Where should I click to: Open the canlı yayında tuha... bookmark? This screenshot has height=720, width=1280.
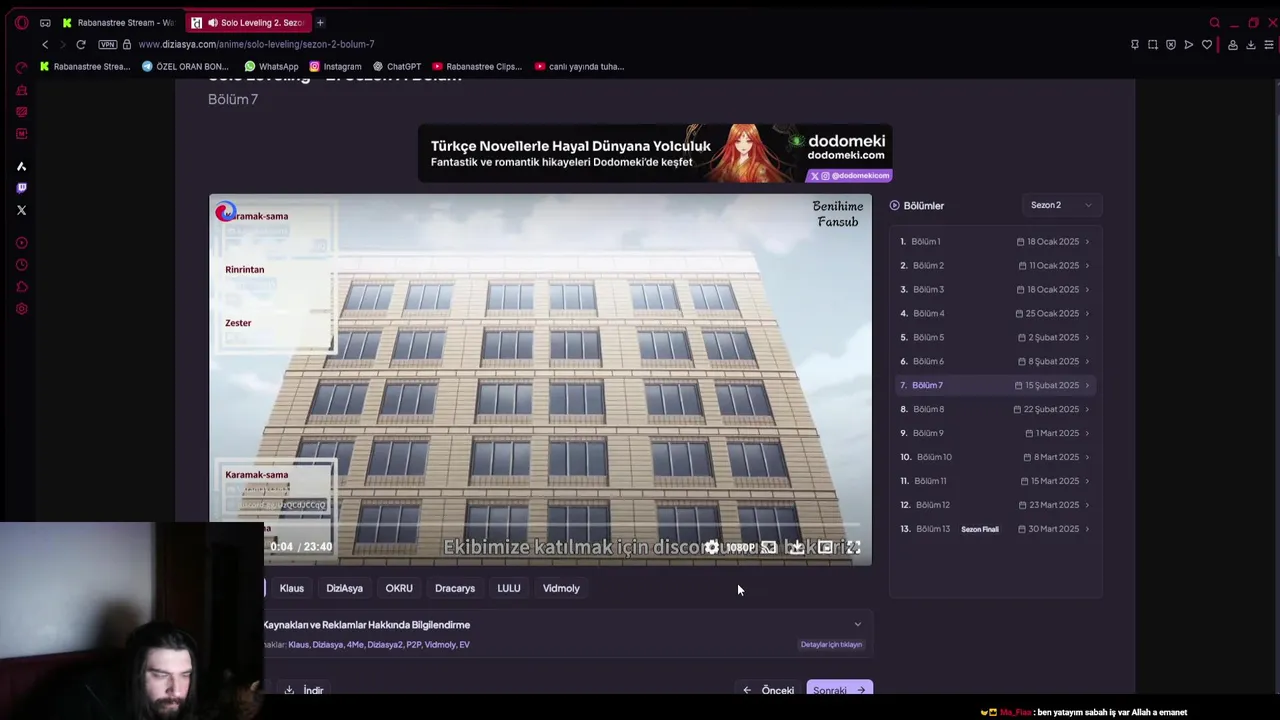pos(580,67)
